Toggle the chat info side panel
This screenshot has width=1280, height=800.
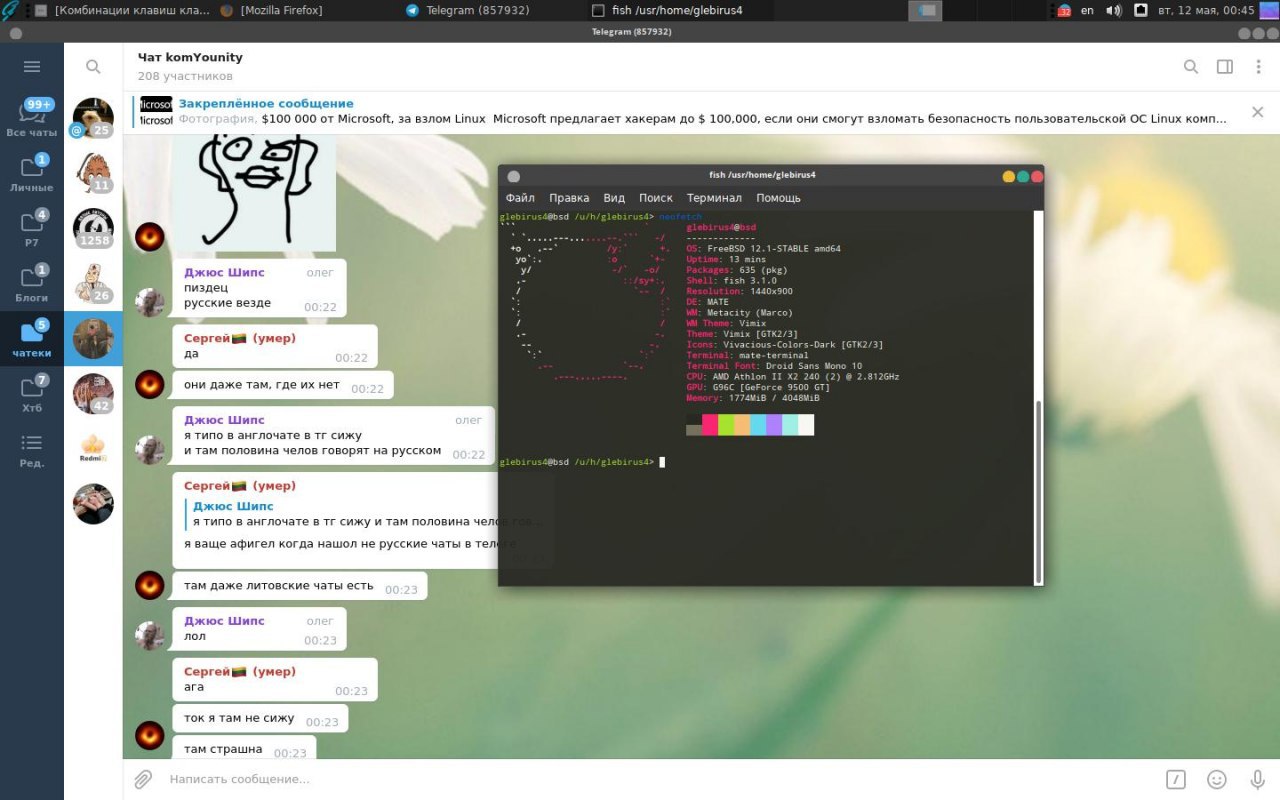pyautogui.click(x=1224, y=67)
